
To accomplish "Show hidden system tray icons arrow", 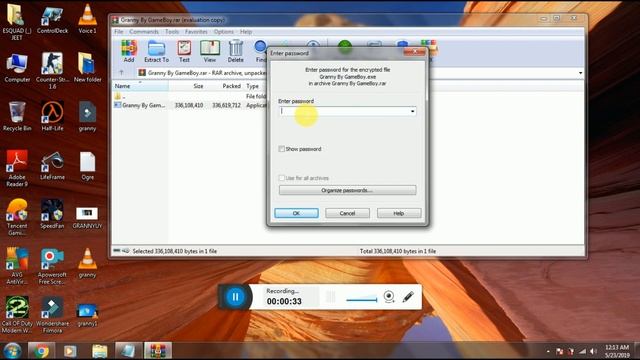I will (548, 351).
